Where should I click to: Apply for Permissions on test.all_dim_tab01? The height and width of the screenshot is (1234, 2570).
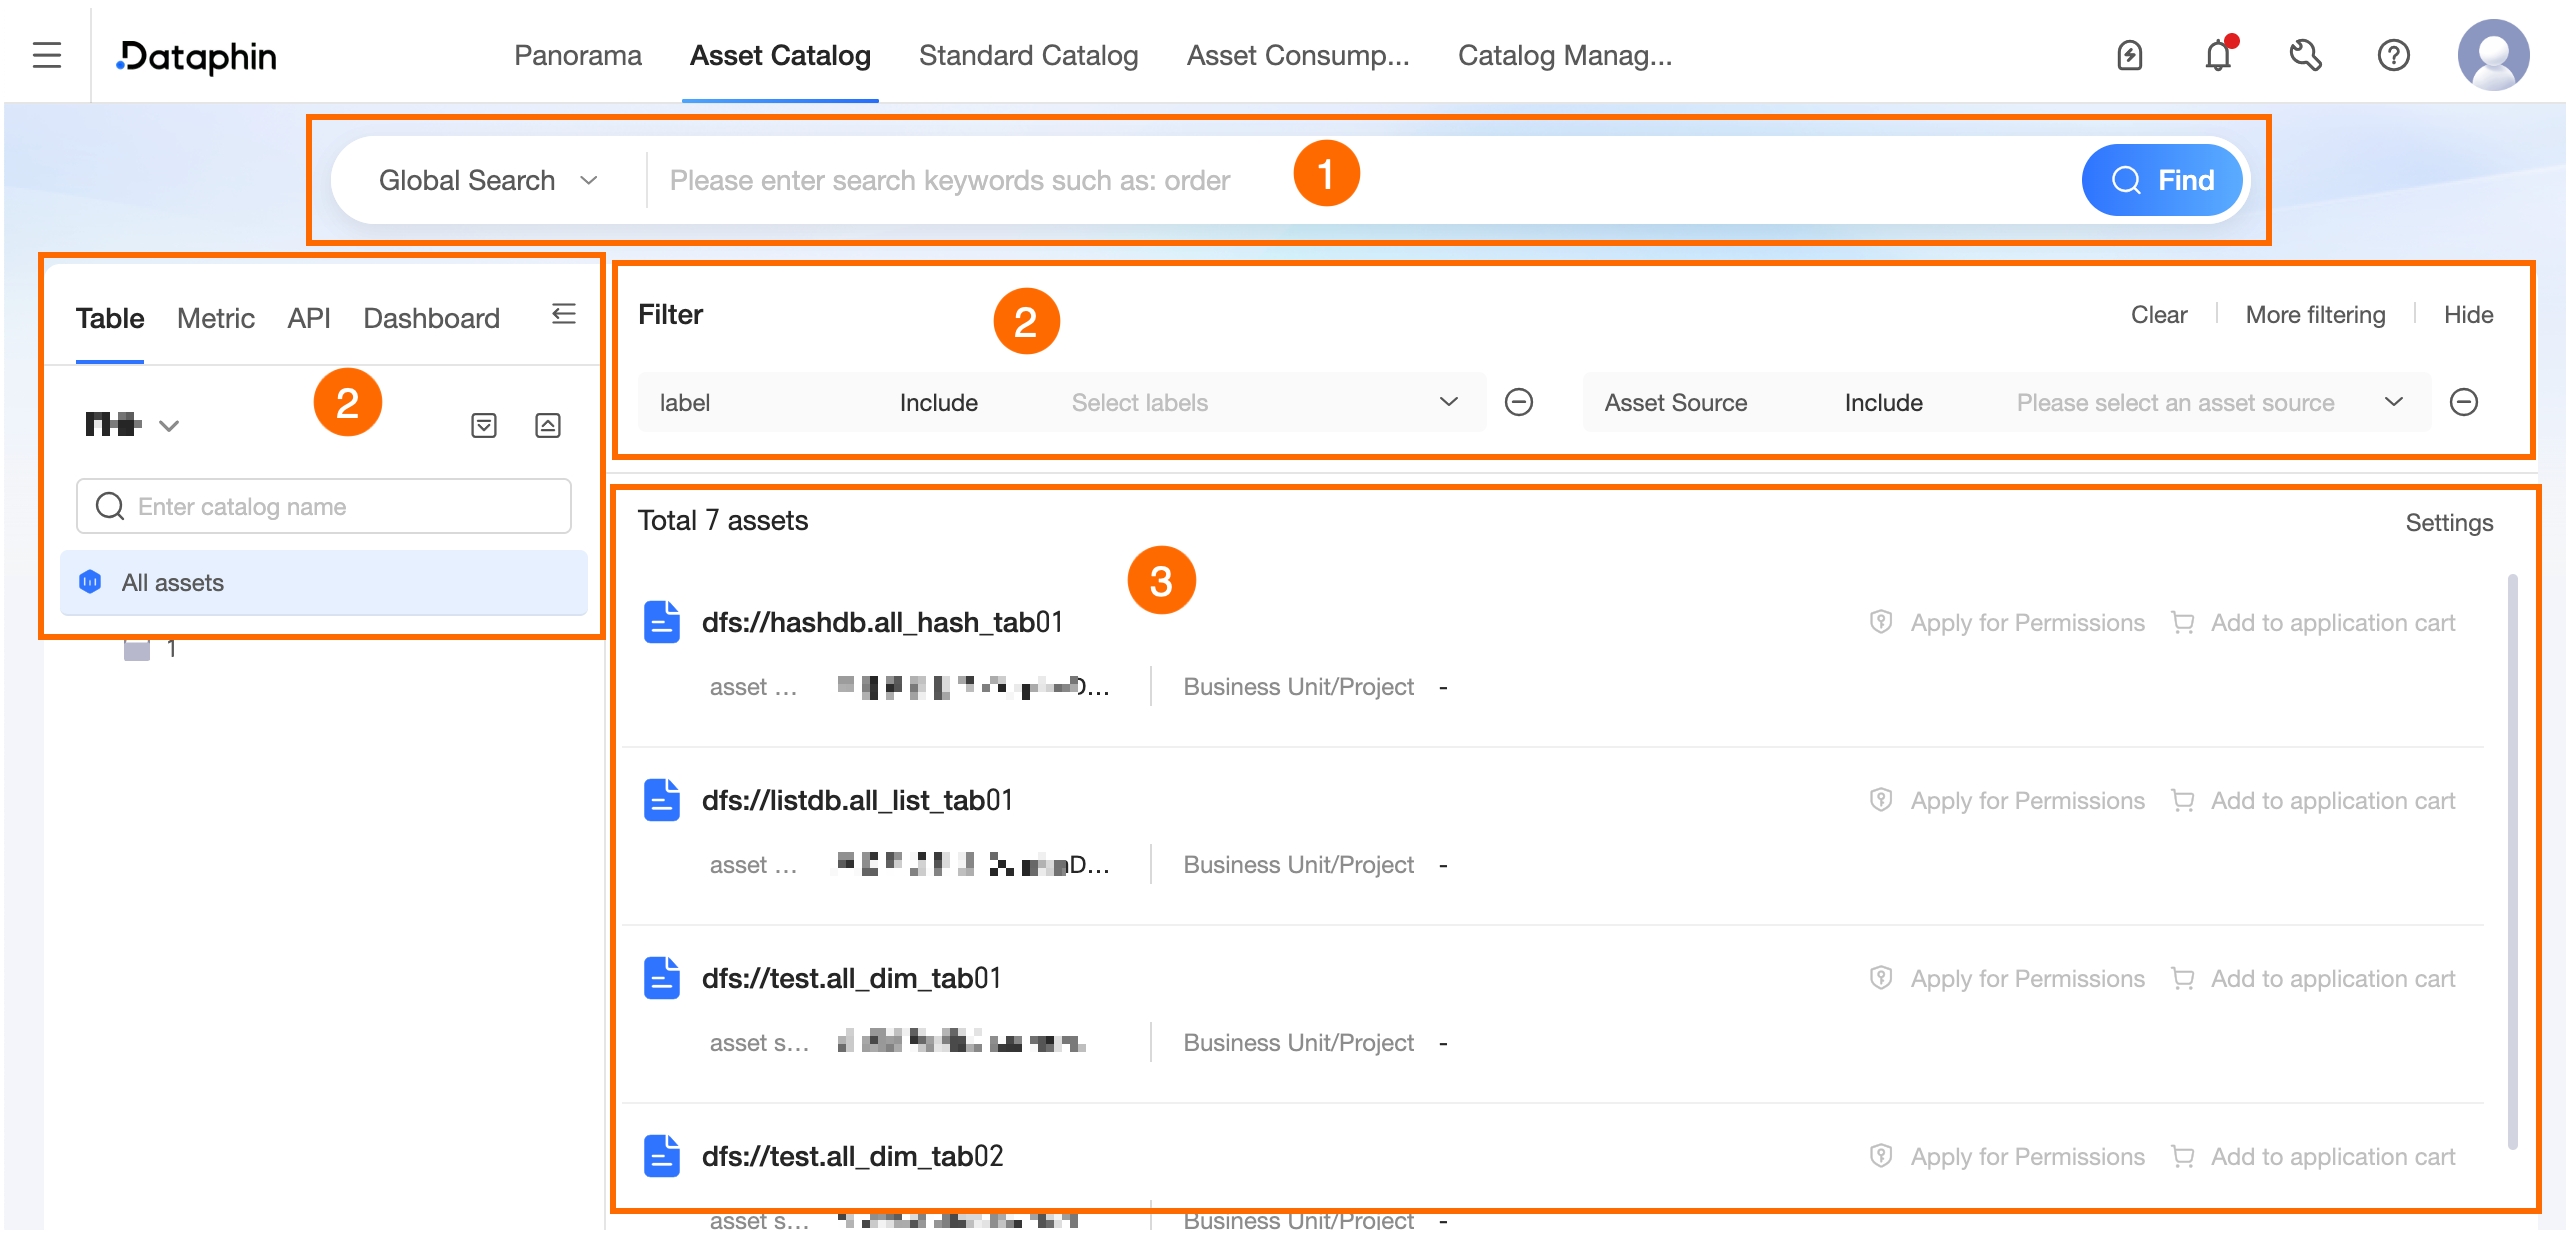tap(2007, 979)
